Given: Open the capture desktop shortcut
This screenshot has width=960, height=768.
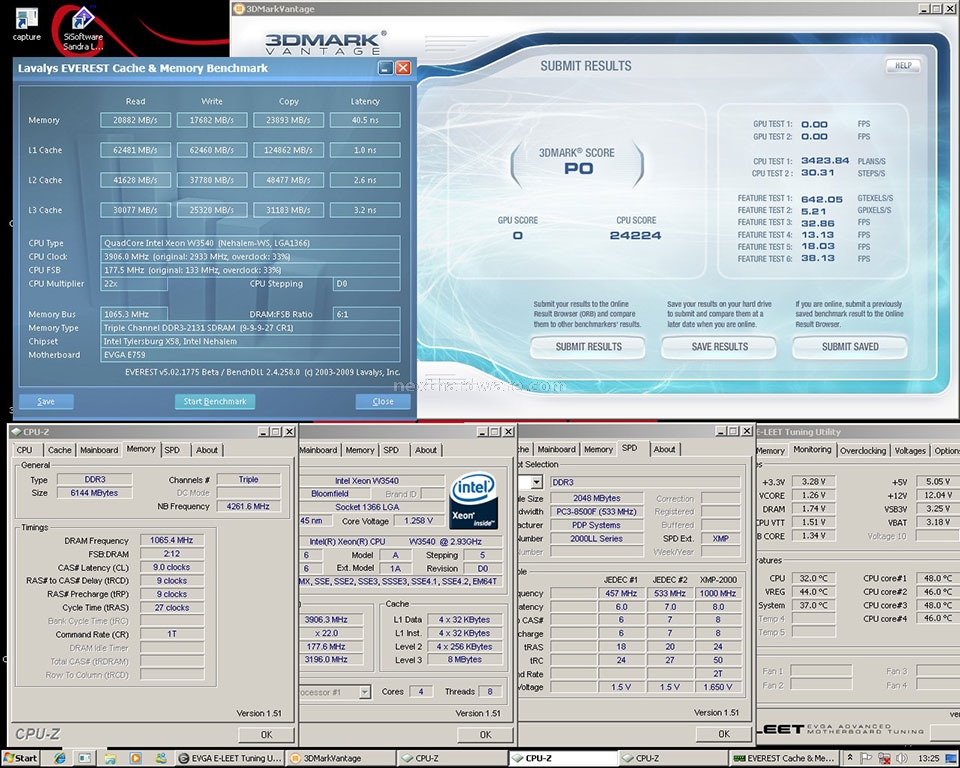Looking at the screenshot, I should coord(26,24).
